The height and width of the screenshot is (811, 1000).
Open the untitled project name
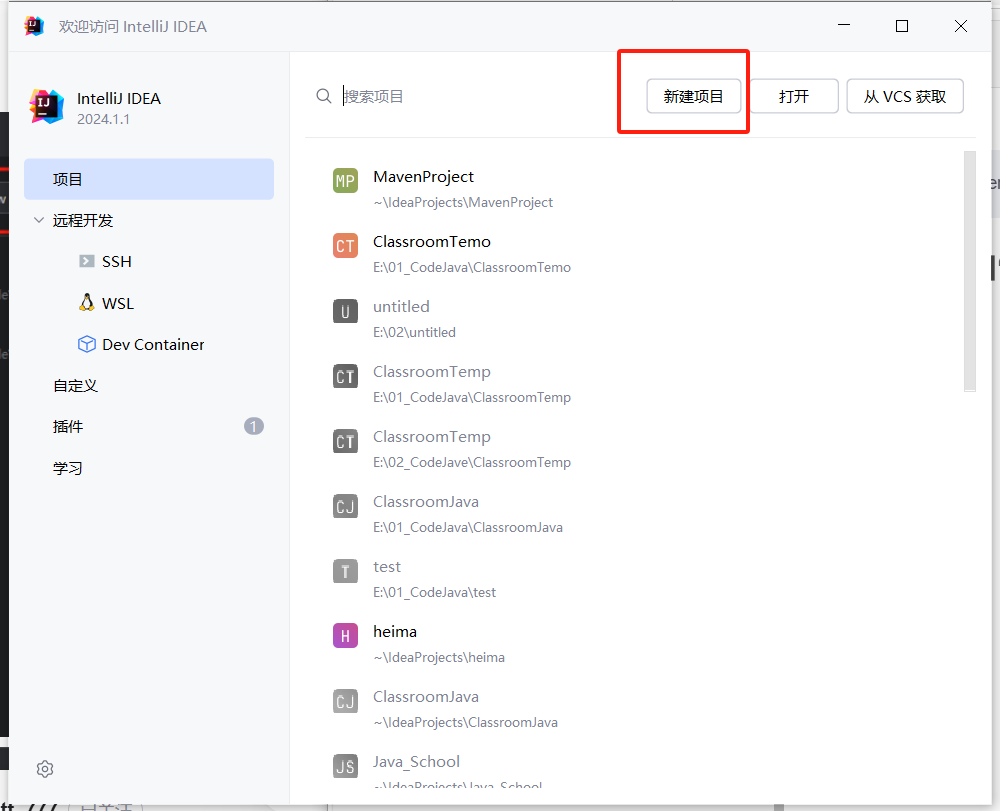click(x=401, y=307)
